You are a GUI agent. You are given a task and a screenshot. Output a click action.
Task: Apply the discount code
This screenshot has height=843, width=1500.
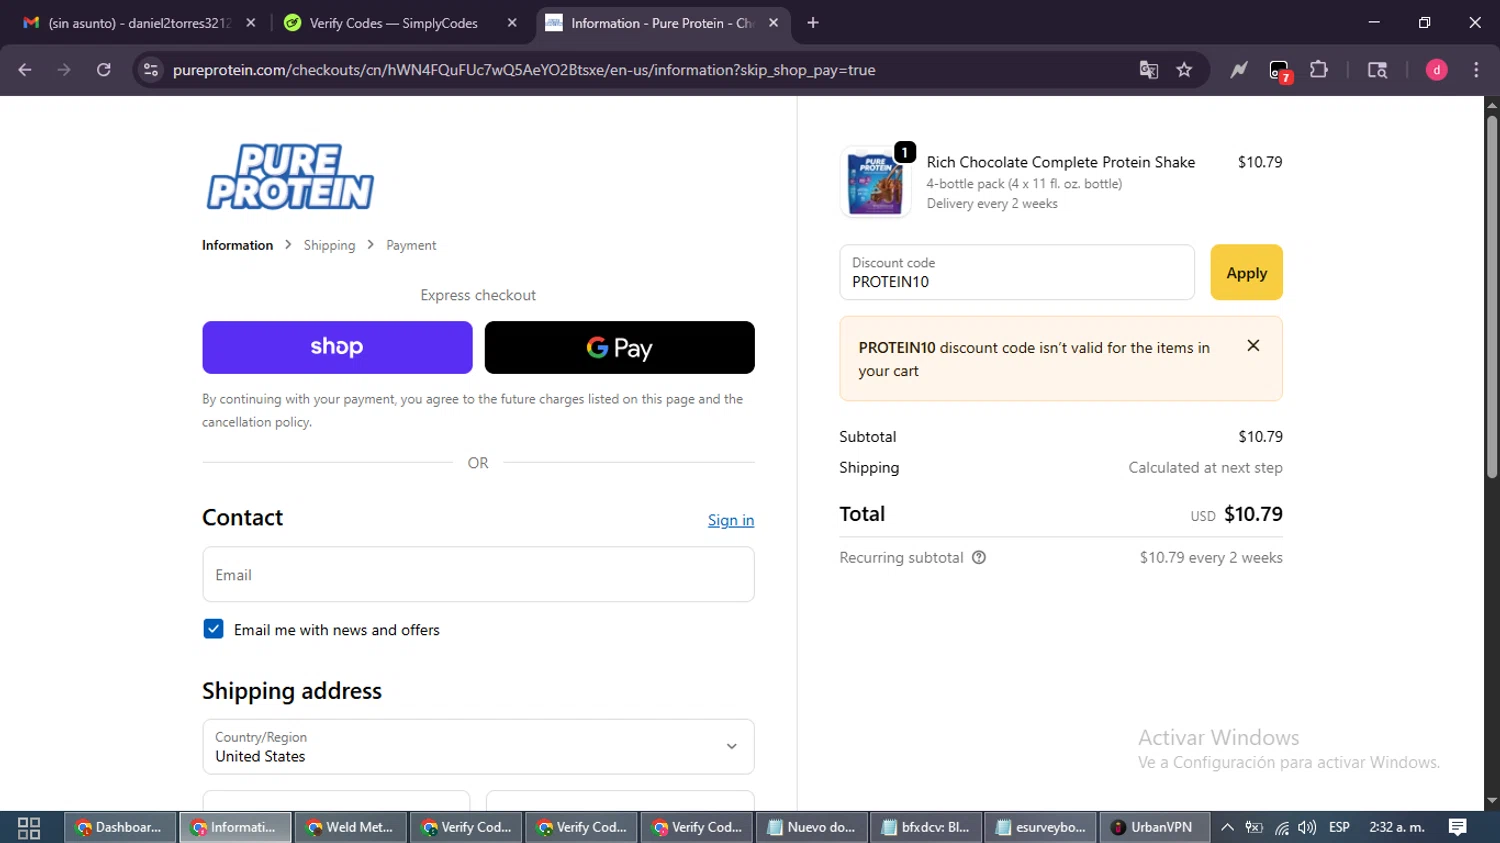pyautogui.click(x=1246, y=273)
